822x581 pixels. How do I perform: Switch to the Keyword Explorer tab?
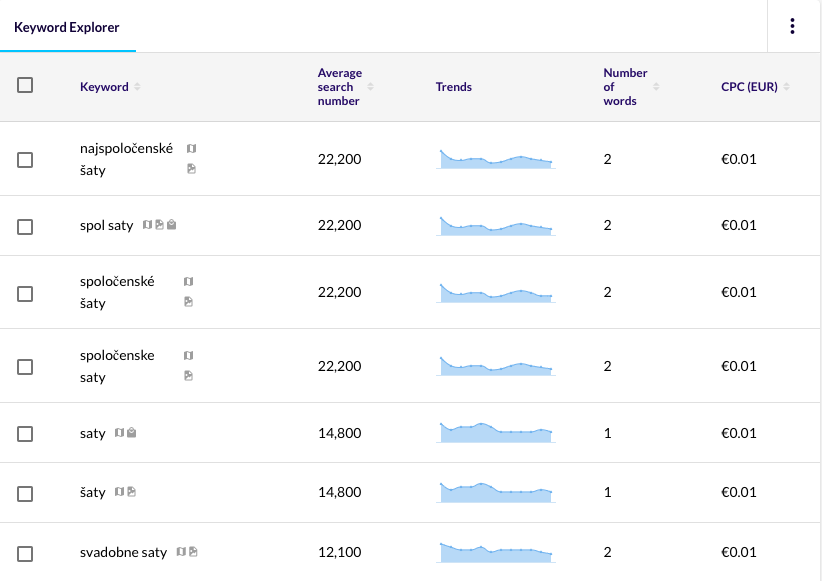67,27
